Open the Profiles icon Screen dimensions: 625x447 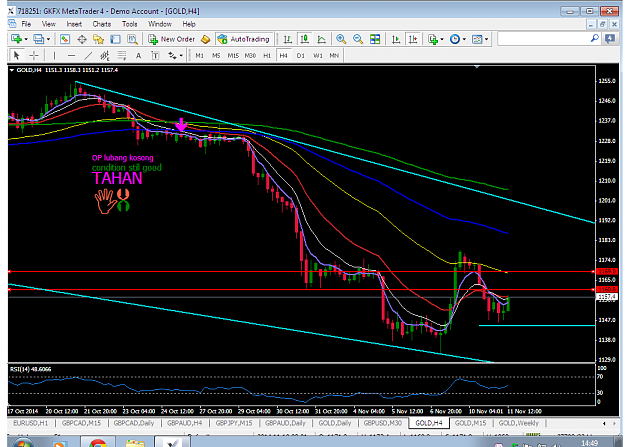[x=39, y=39]
